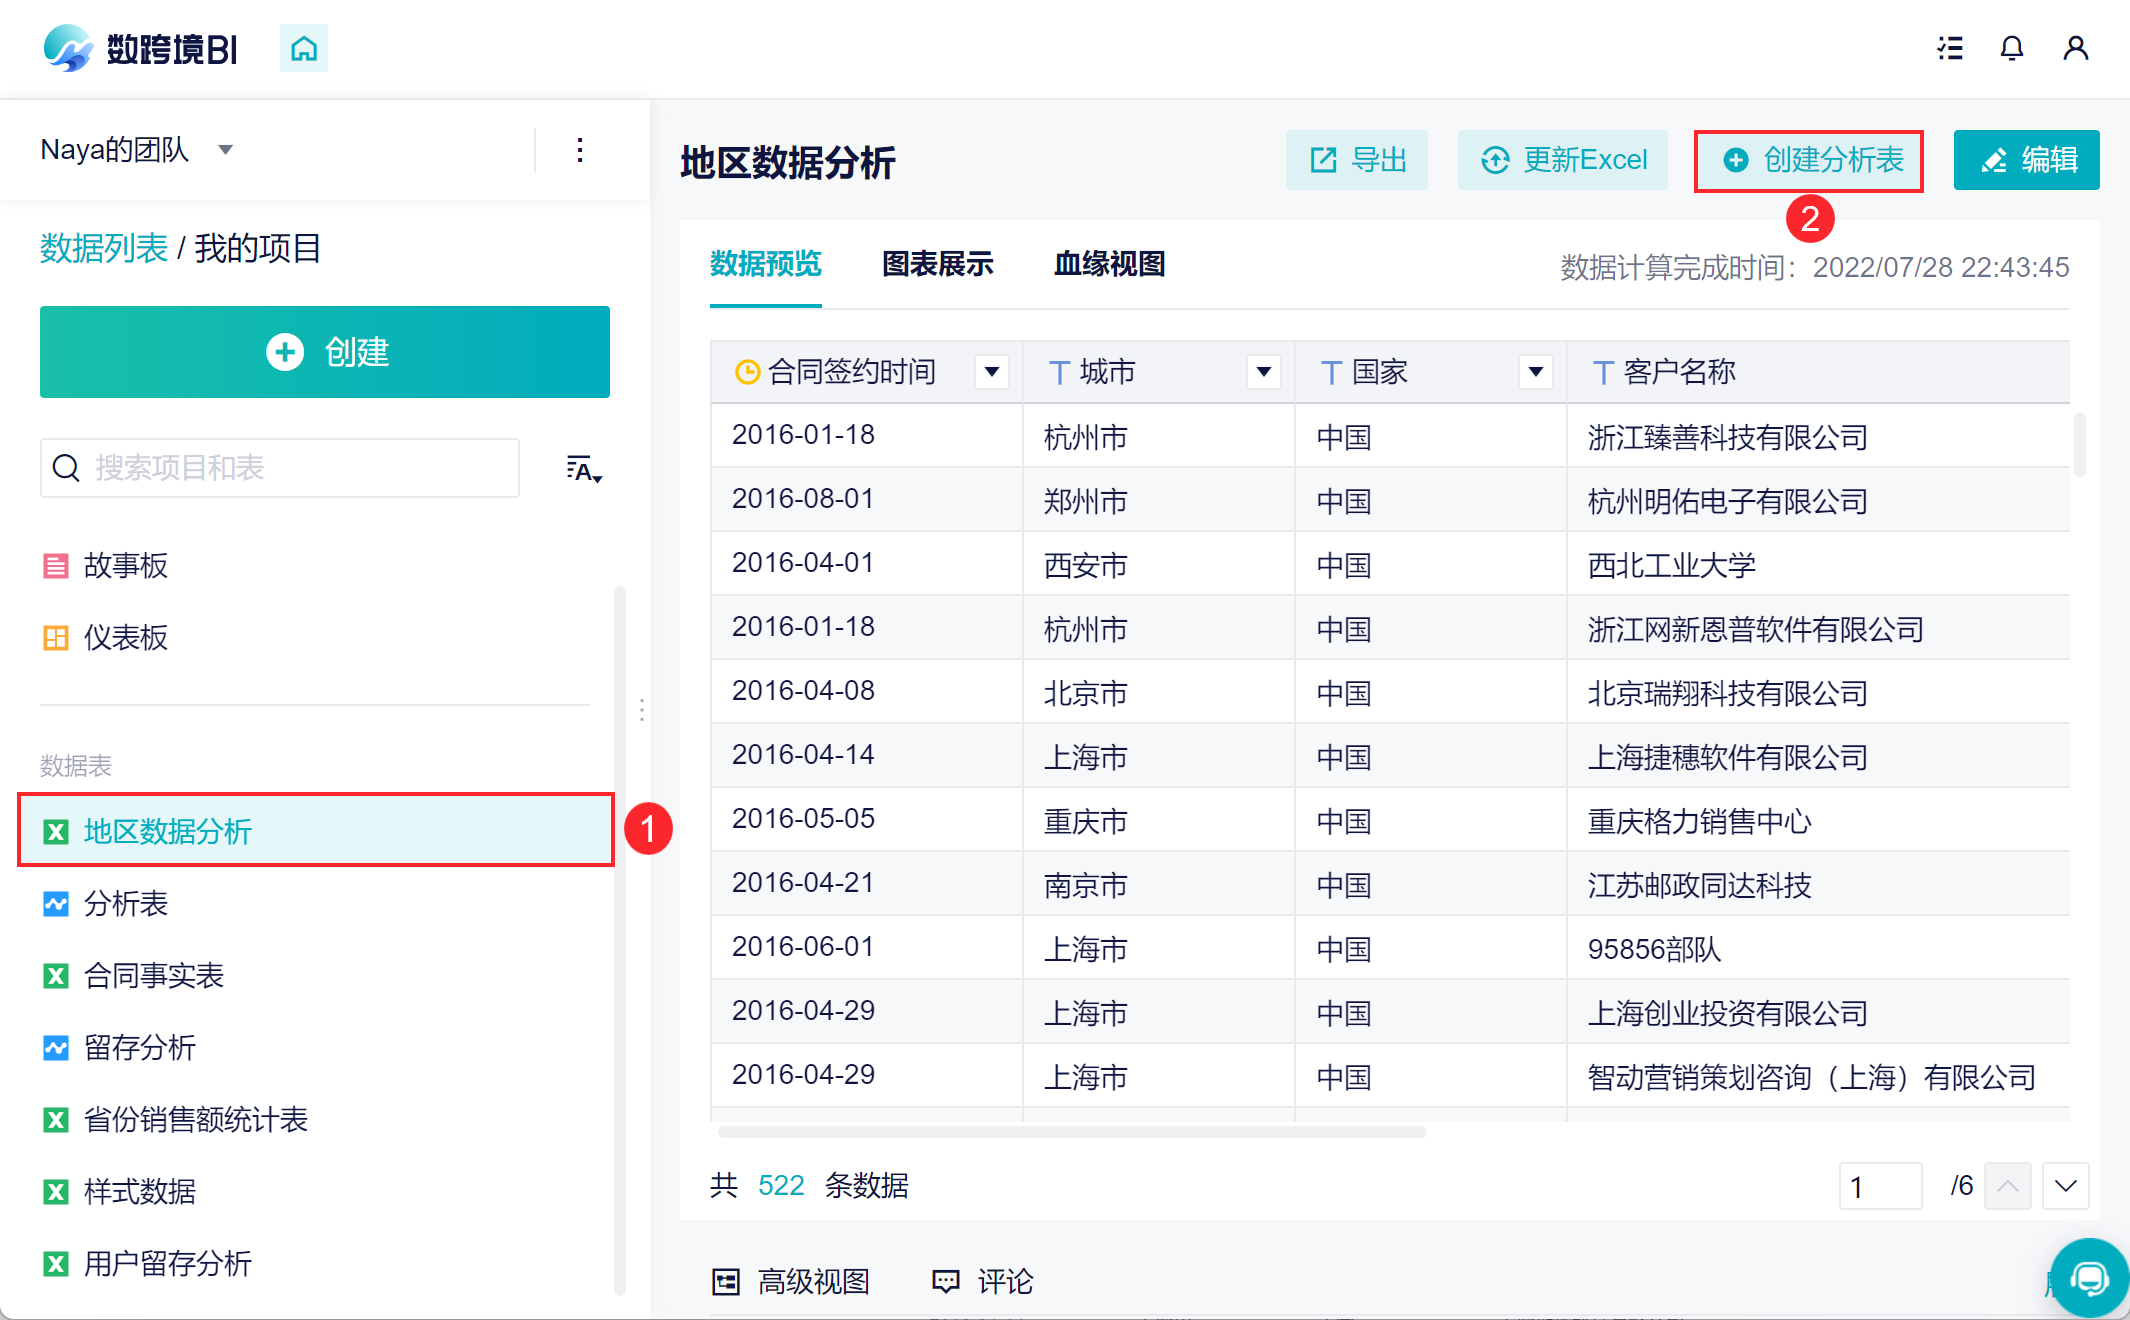Screen dimensions: 2130x1320
Task: Open the 国家 column dropdown
Action: point(1536,372)
